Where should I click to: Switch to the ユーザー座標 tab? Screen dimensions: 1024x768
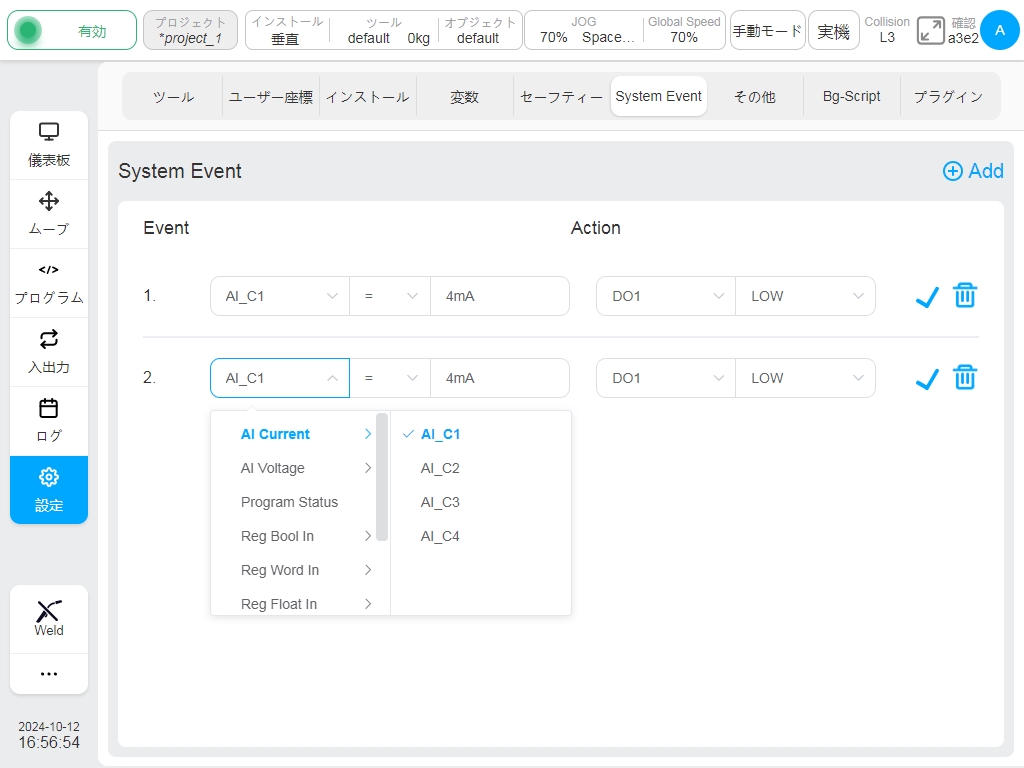pyautogui.click(x=270, y=97)
